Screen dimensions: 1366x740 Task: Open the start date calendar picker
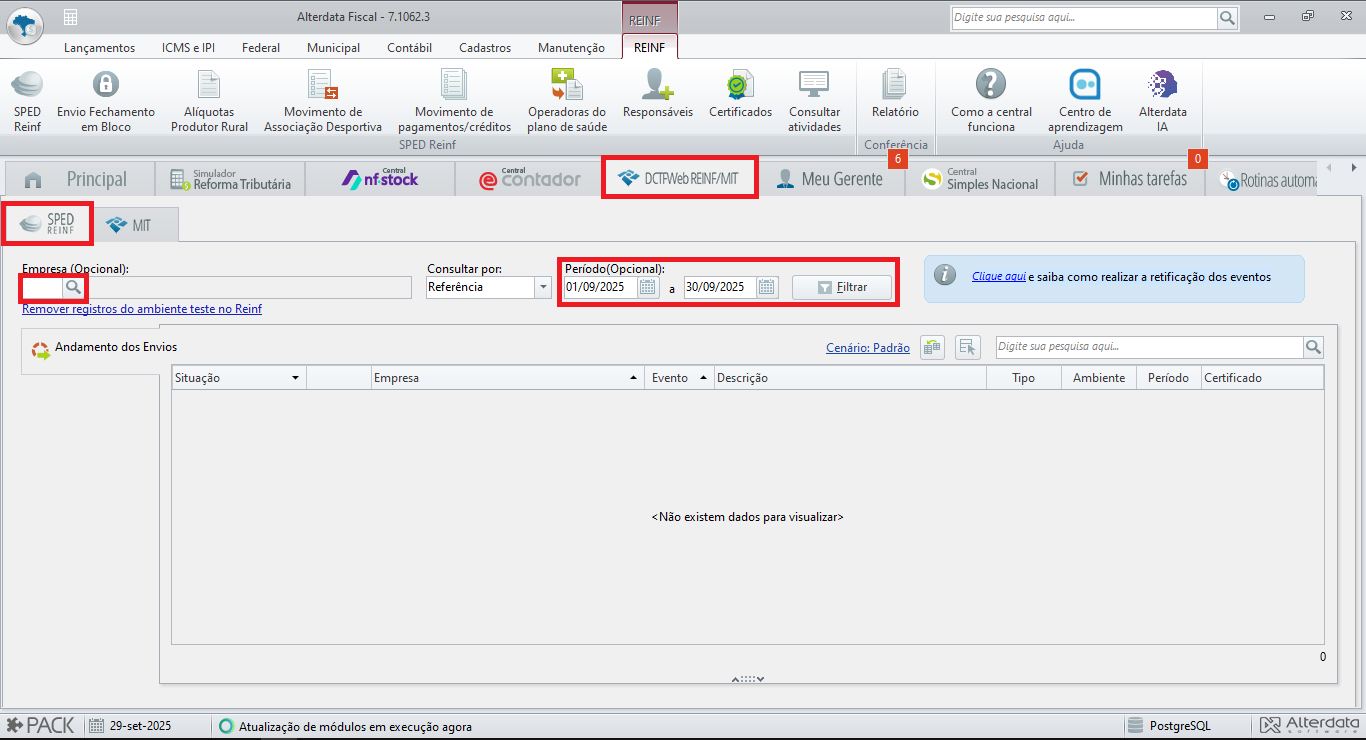(x=648, y=287)
